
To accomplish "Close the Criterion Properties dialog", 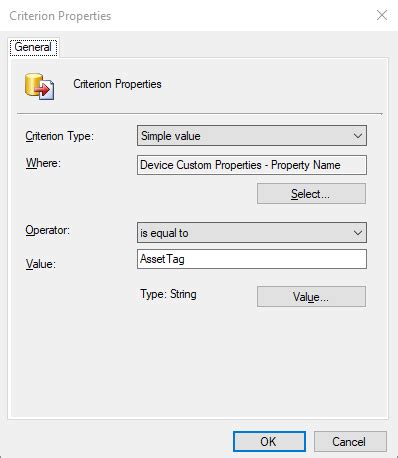I will (382, 15).
